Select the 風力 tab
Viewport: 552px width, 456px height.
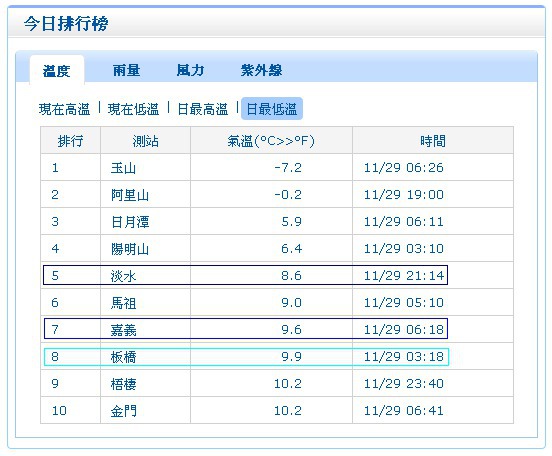tap(190, 70)
